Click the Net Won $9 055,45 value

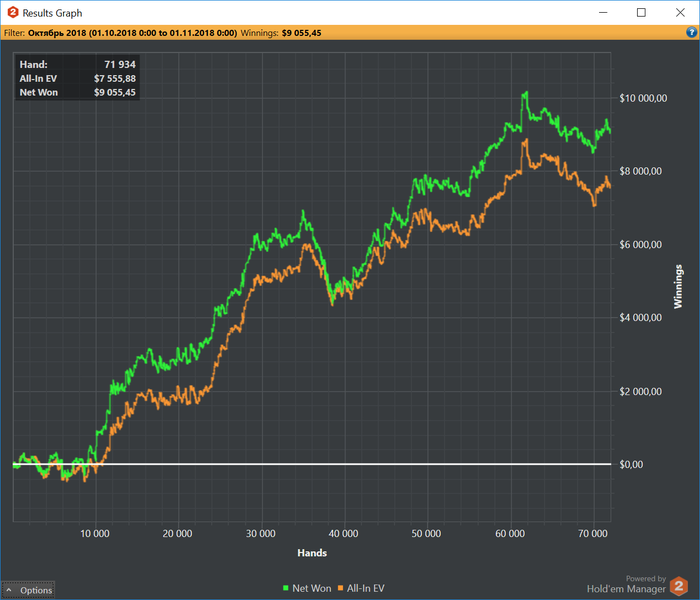(115, 92)
